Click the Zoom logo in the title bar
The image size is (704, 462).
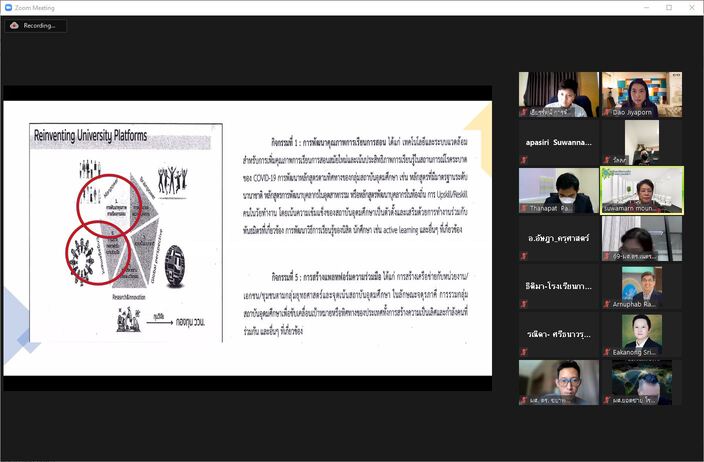click(8, 8)
